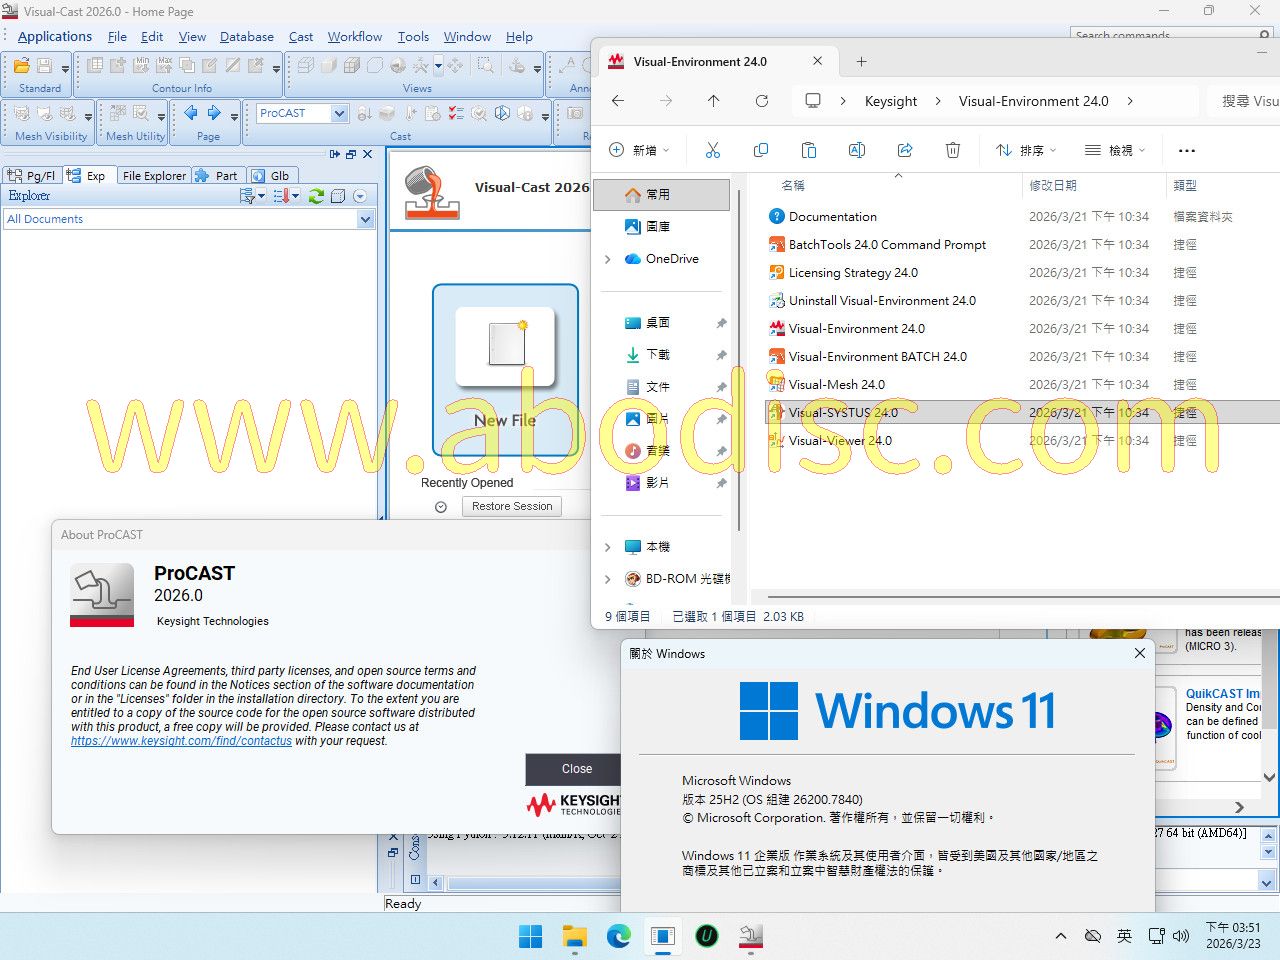Image resolution: width=1280 pixels, height=960 pixels.
Task: Open File Explorer from the Windows taskbar
Action: [x=574, y=936]
